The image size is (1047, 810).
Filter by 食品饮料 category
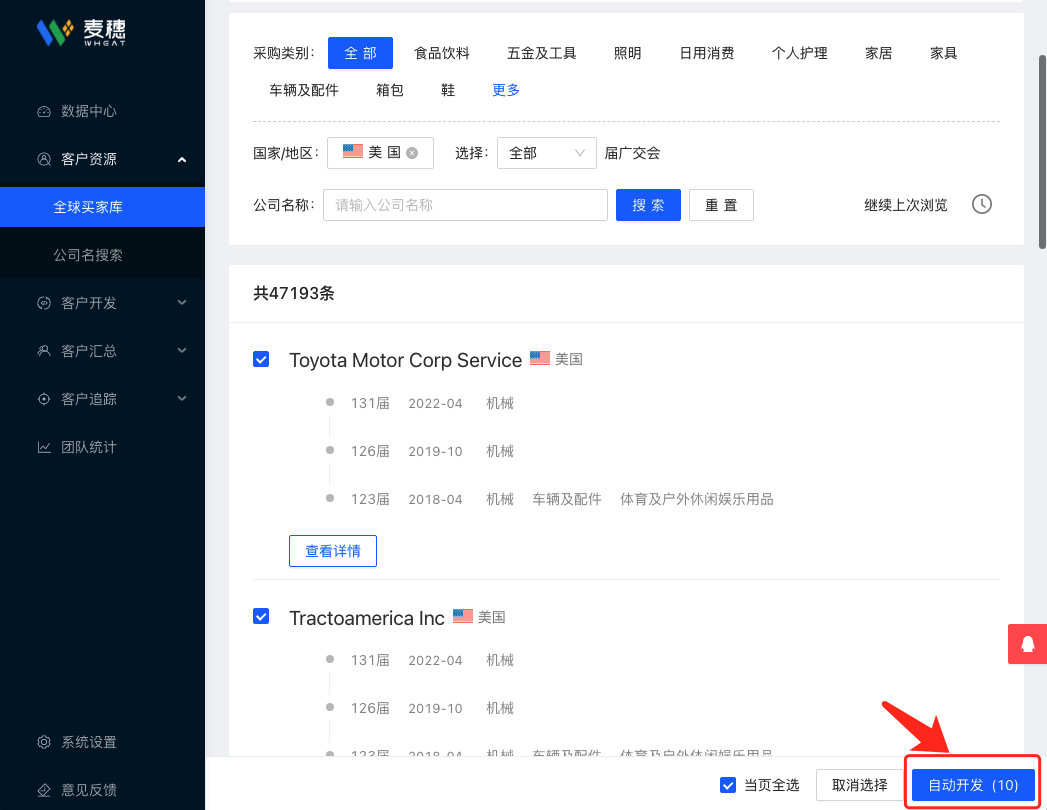tap(442, 53)
